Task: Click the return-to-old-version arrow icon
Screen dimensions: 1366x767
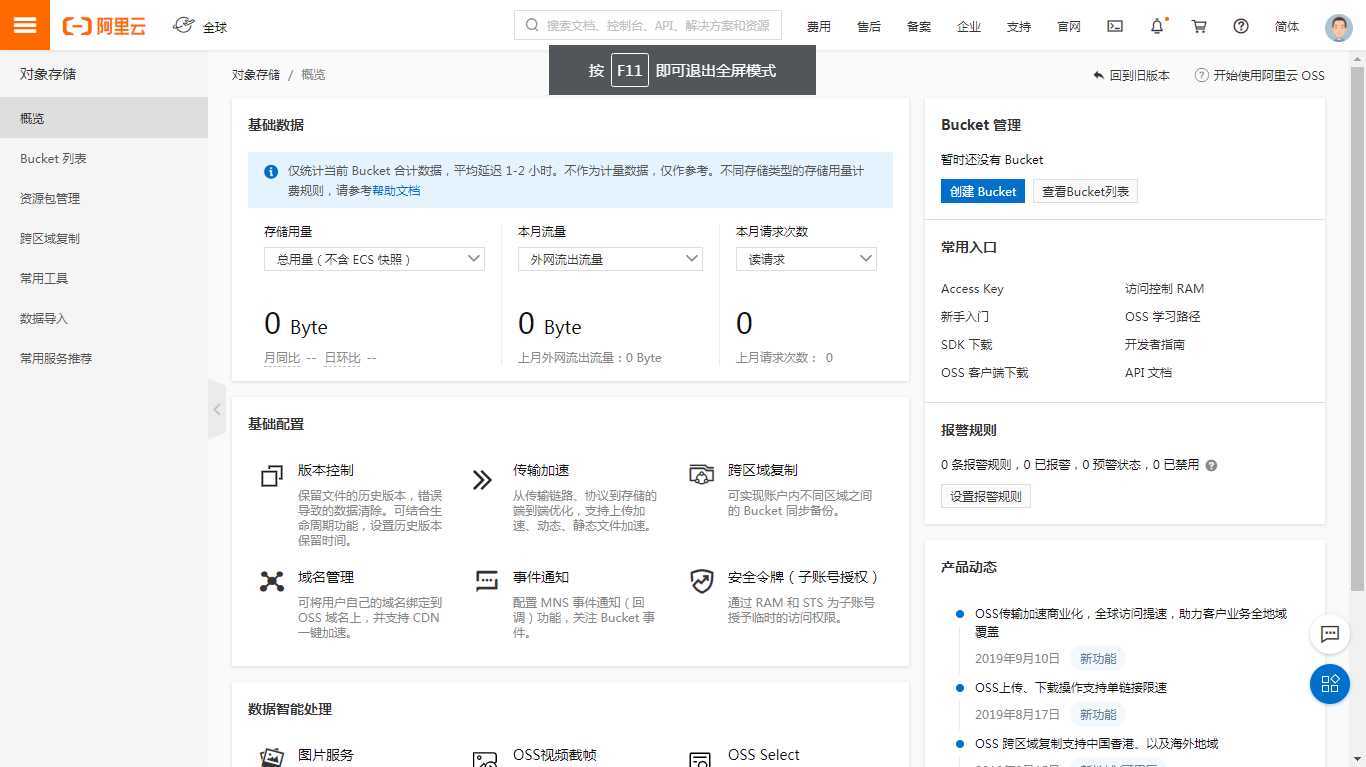Action: (x=1098, y=75)
